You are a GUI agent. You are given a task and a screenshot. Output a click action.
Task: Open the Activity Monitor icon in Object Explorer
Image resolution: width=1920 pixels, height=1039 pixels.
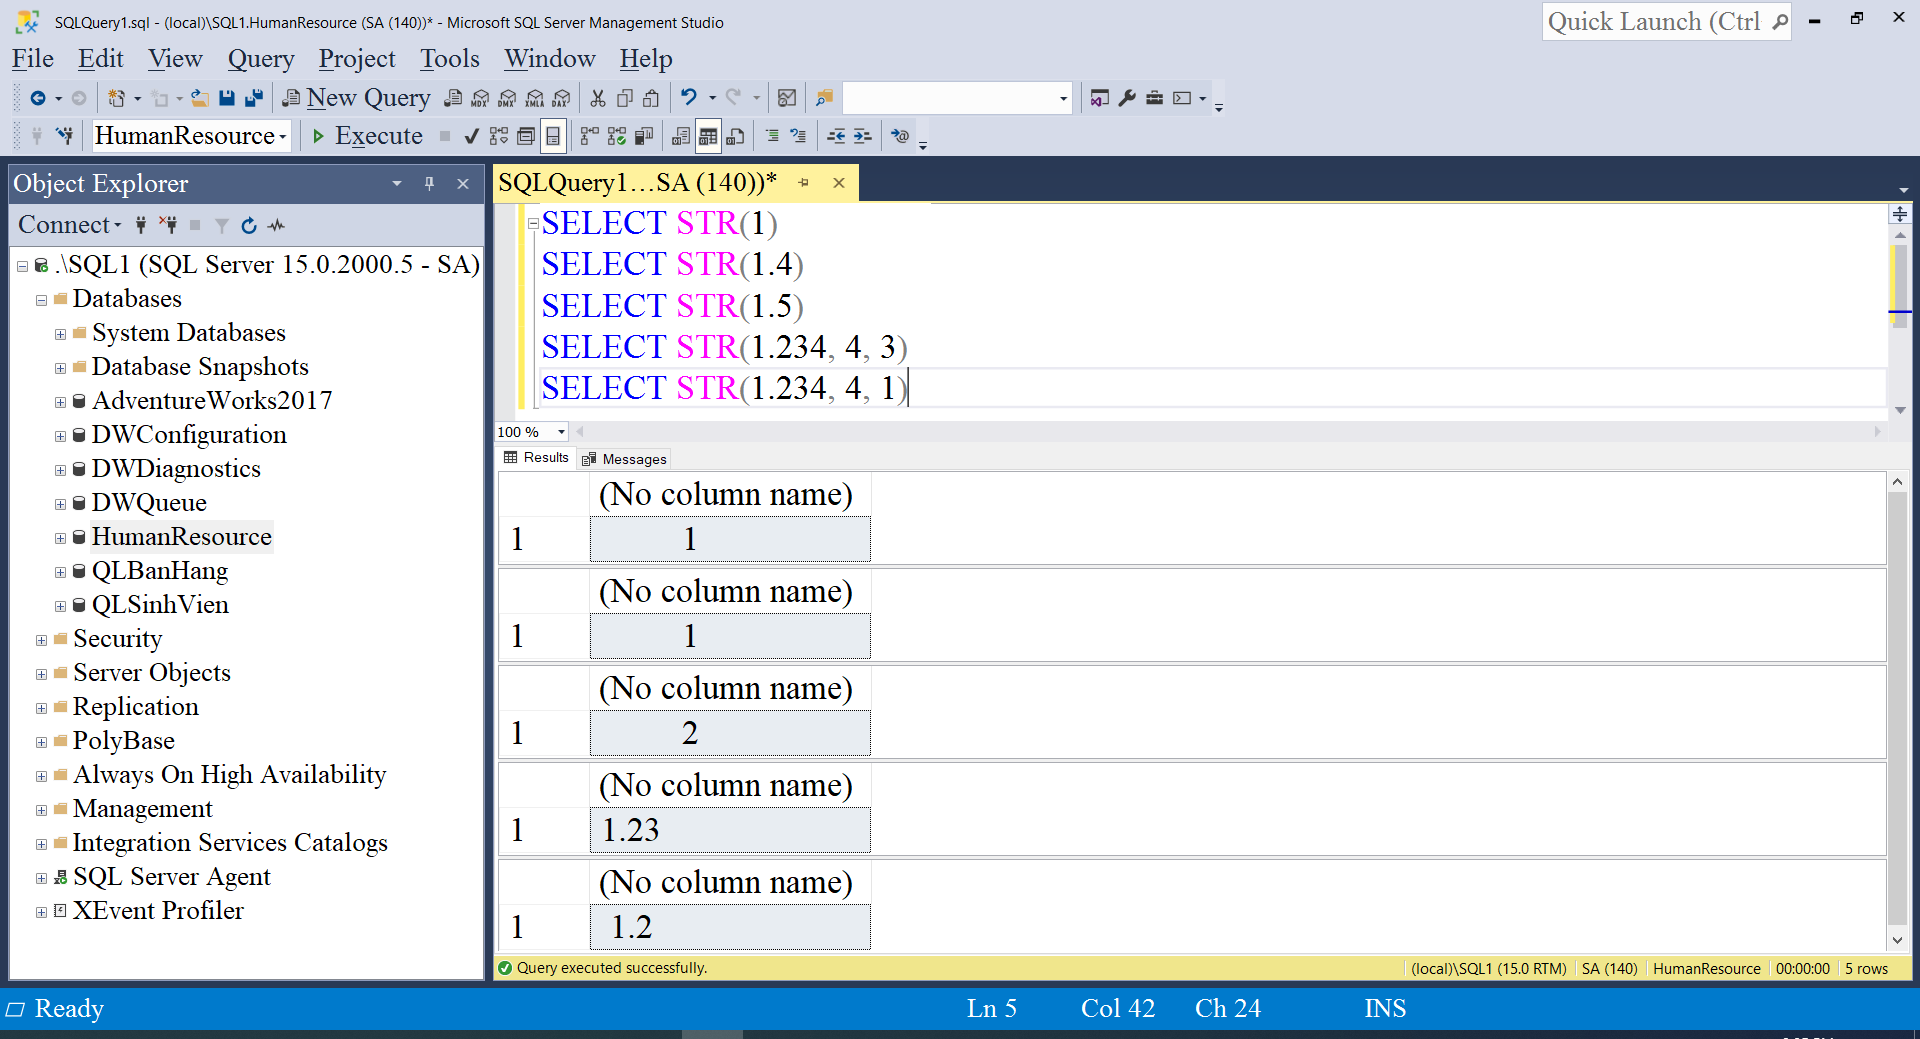click(277, 226)
